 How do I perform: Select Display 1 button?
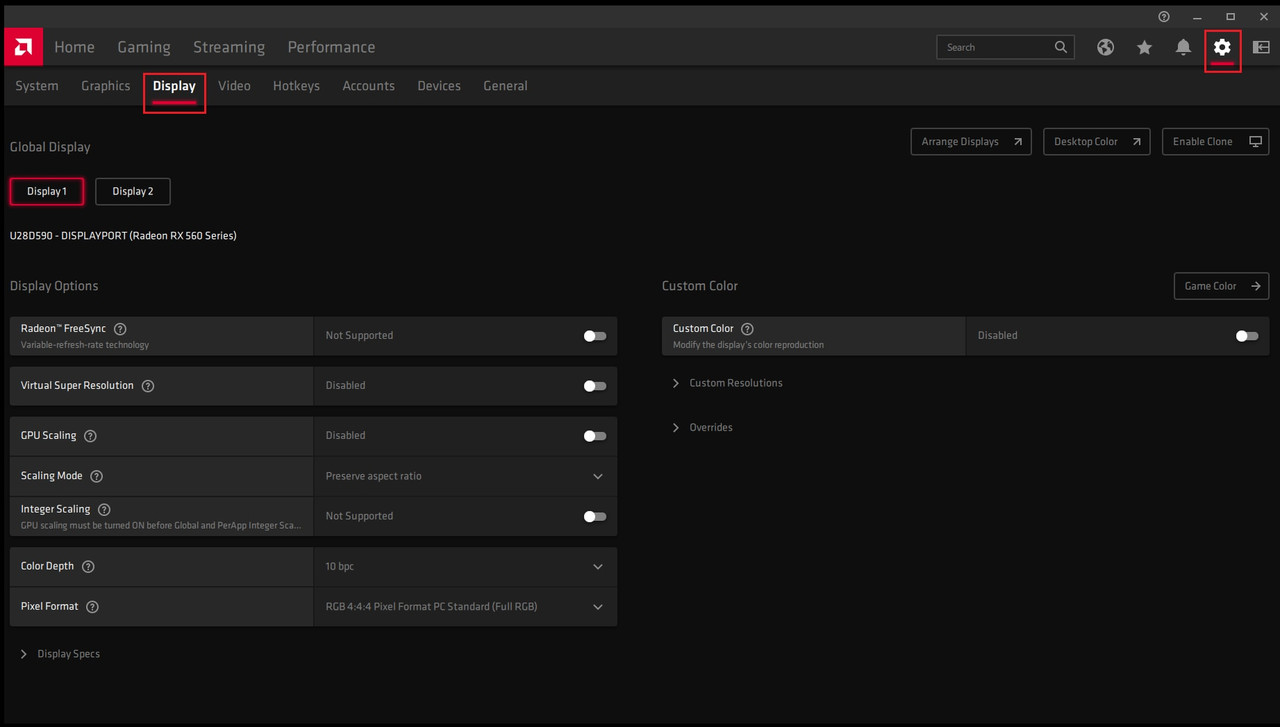coord(47,191)
